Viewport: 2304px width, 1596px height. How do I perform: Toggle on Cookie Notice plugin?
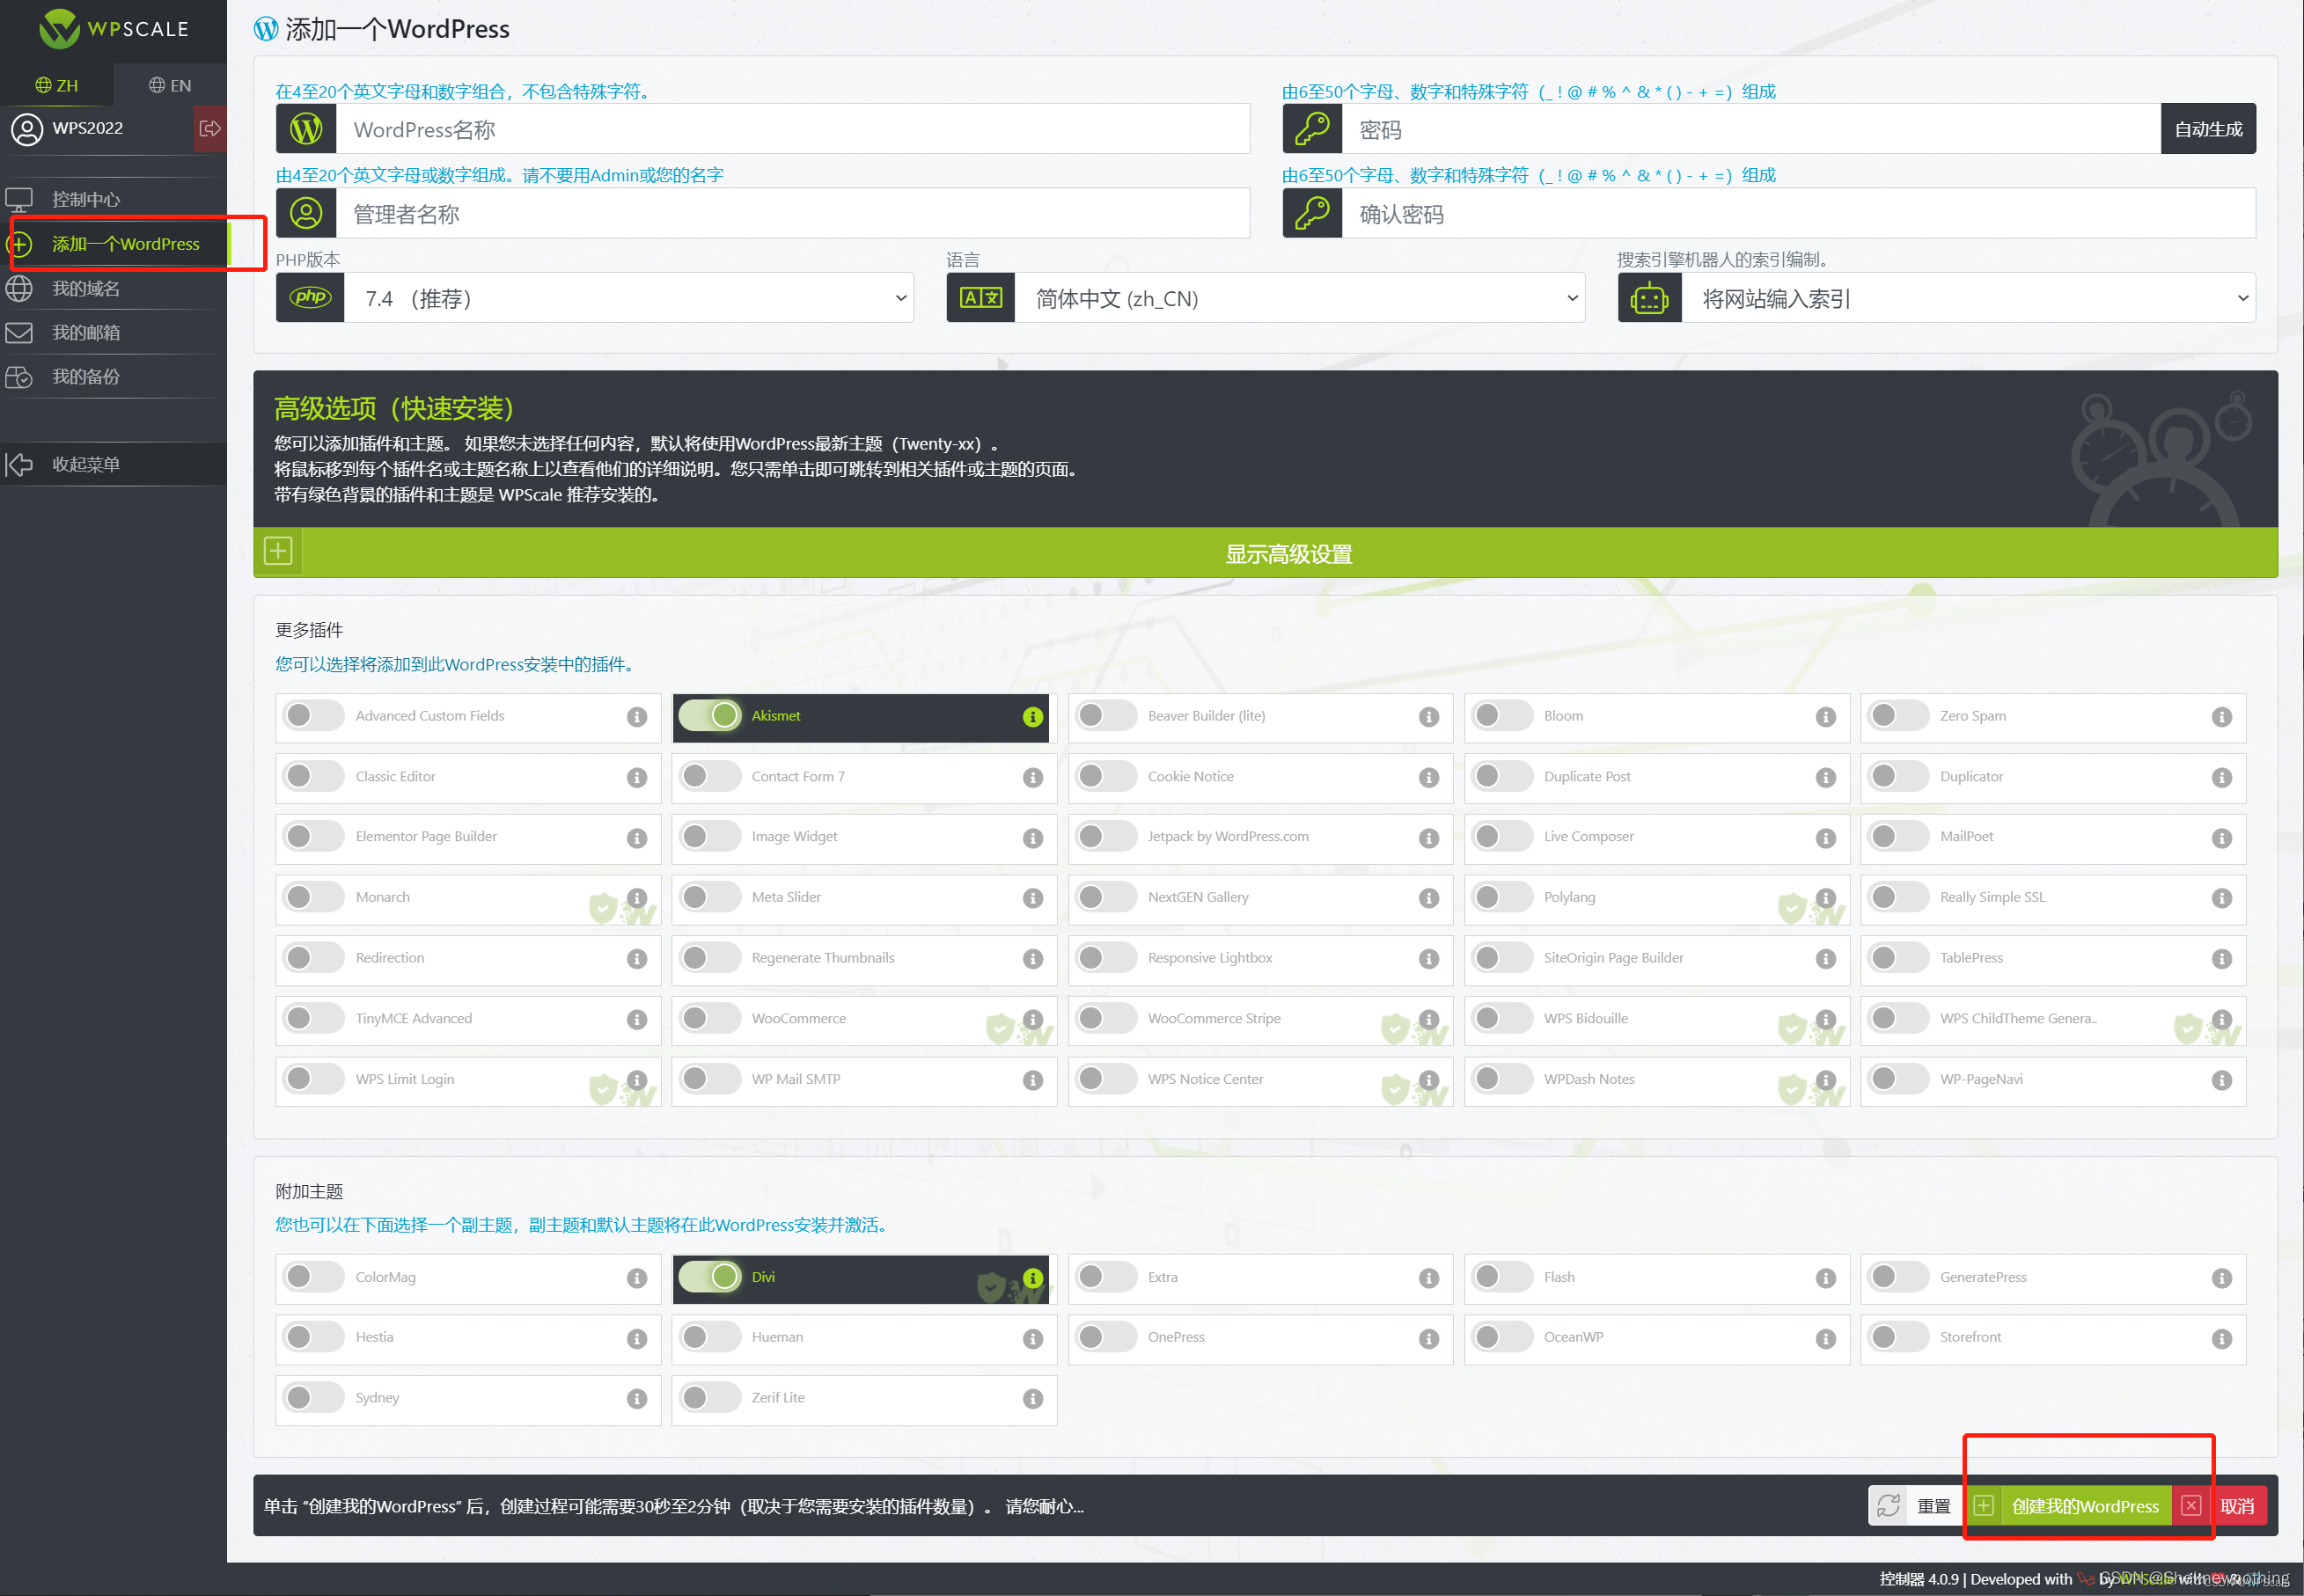click(x=1106, y=776)
